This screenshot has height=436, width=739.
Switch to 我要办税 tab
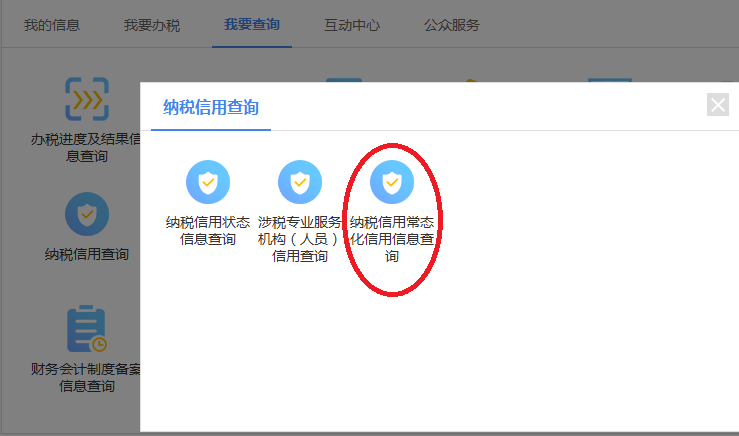tap(152, 25)
